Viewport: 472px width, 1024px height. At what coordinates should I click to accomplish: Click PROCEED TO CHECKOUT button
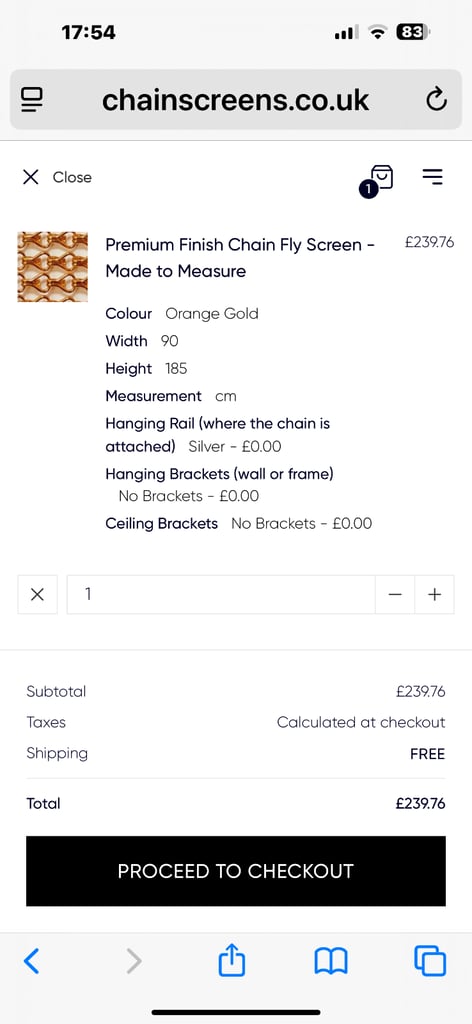tap(236, 871)
